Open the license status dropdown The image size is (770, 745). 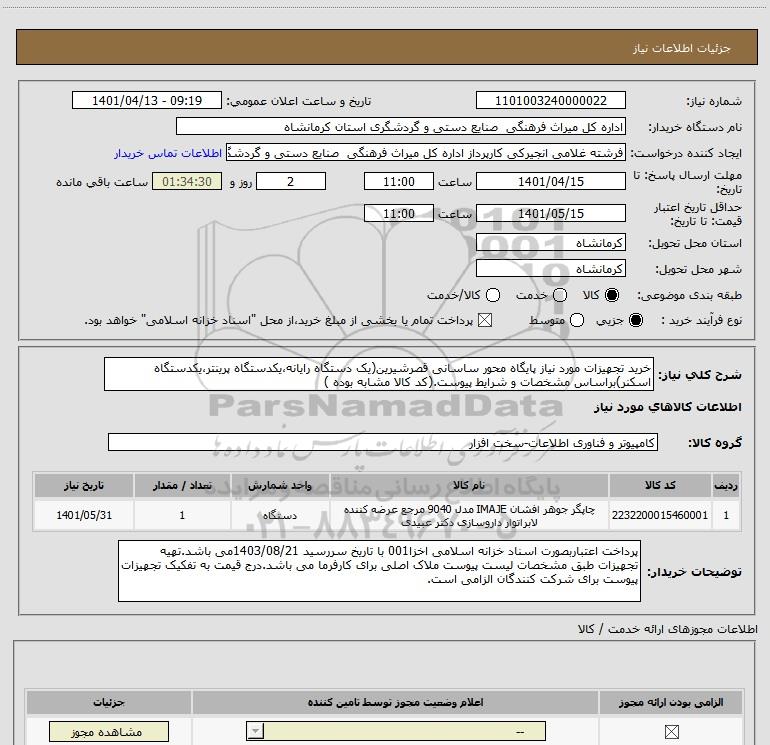[396, 731]
